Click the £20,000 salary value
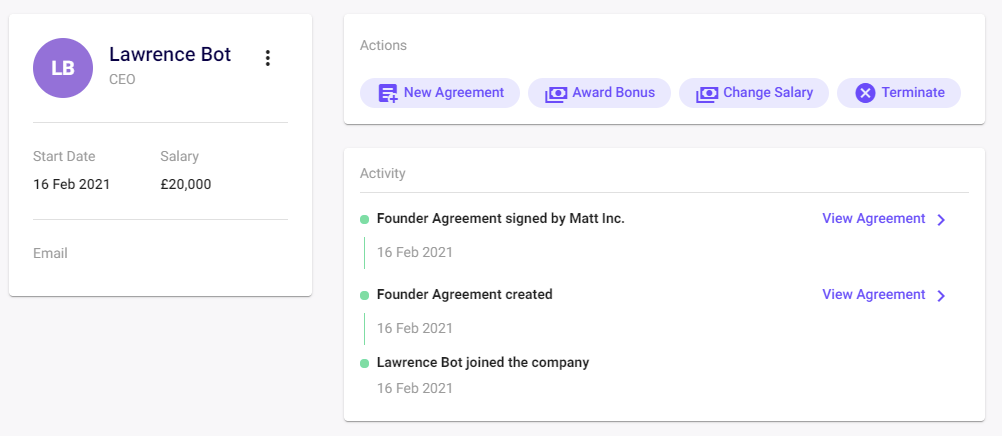 [185, 184]
